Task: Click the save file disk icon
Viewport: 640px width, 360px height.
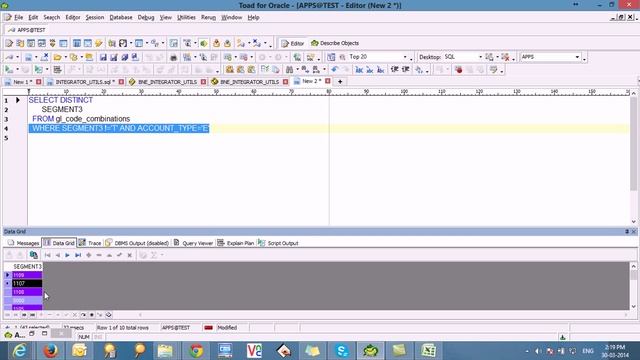Action: [x=103, y=57]
